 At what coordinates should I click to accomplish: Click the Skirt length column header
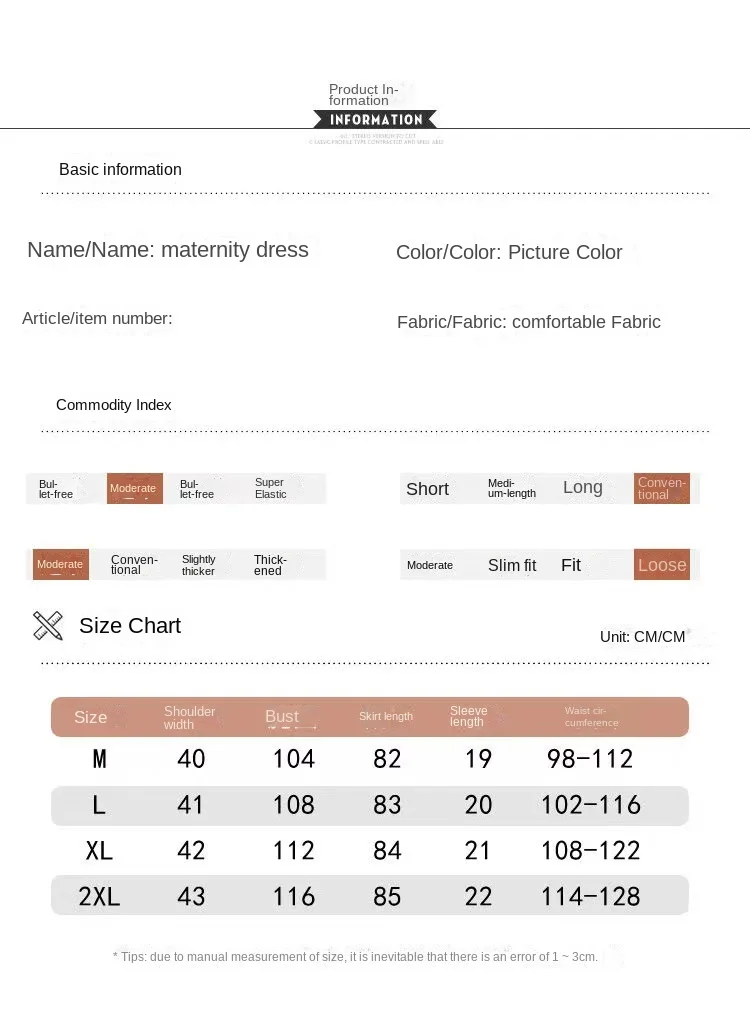[386, 716]
